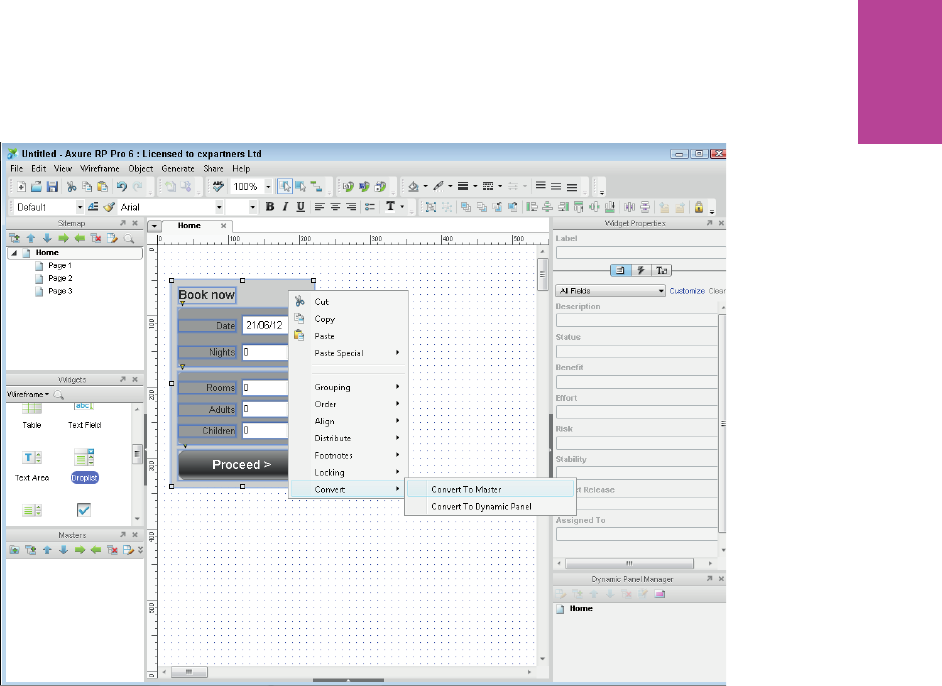Click the bullet list icon in format bar
The height and width of the screenshot is (686, 942).
coord(370,207)
